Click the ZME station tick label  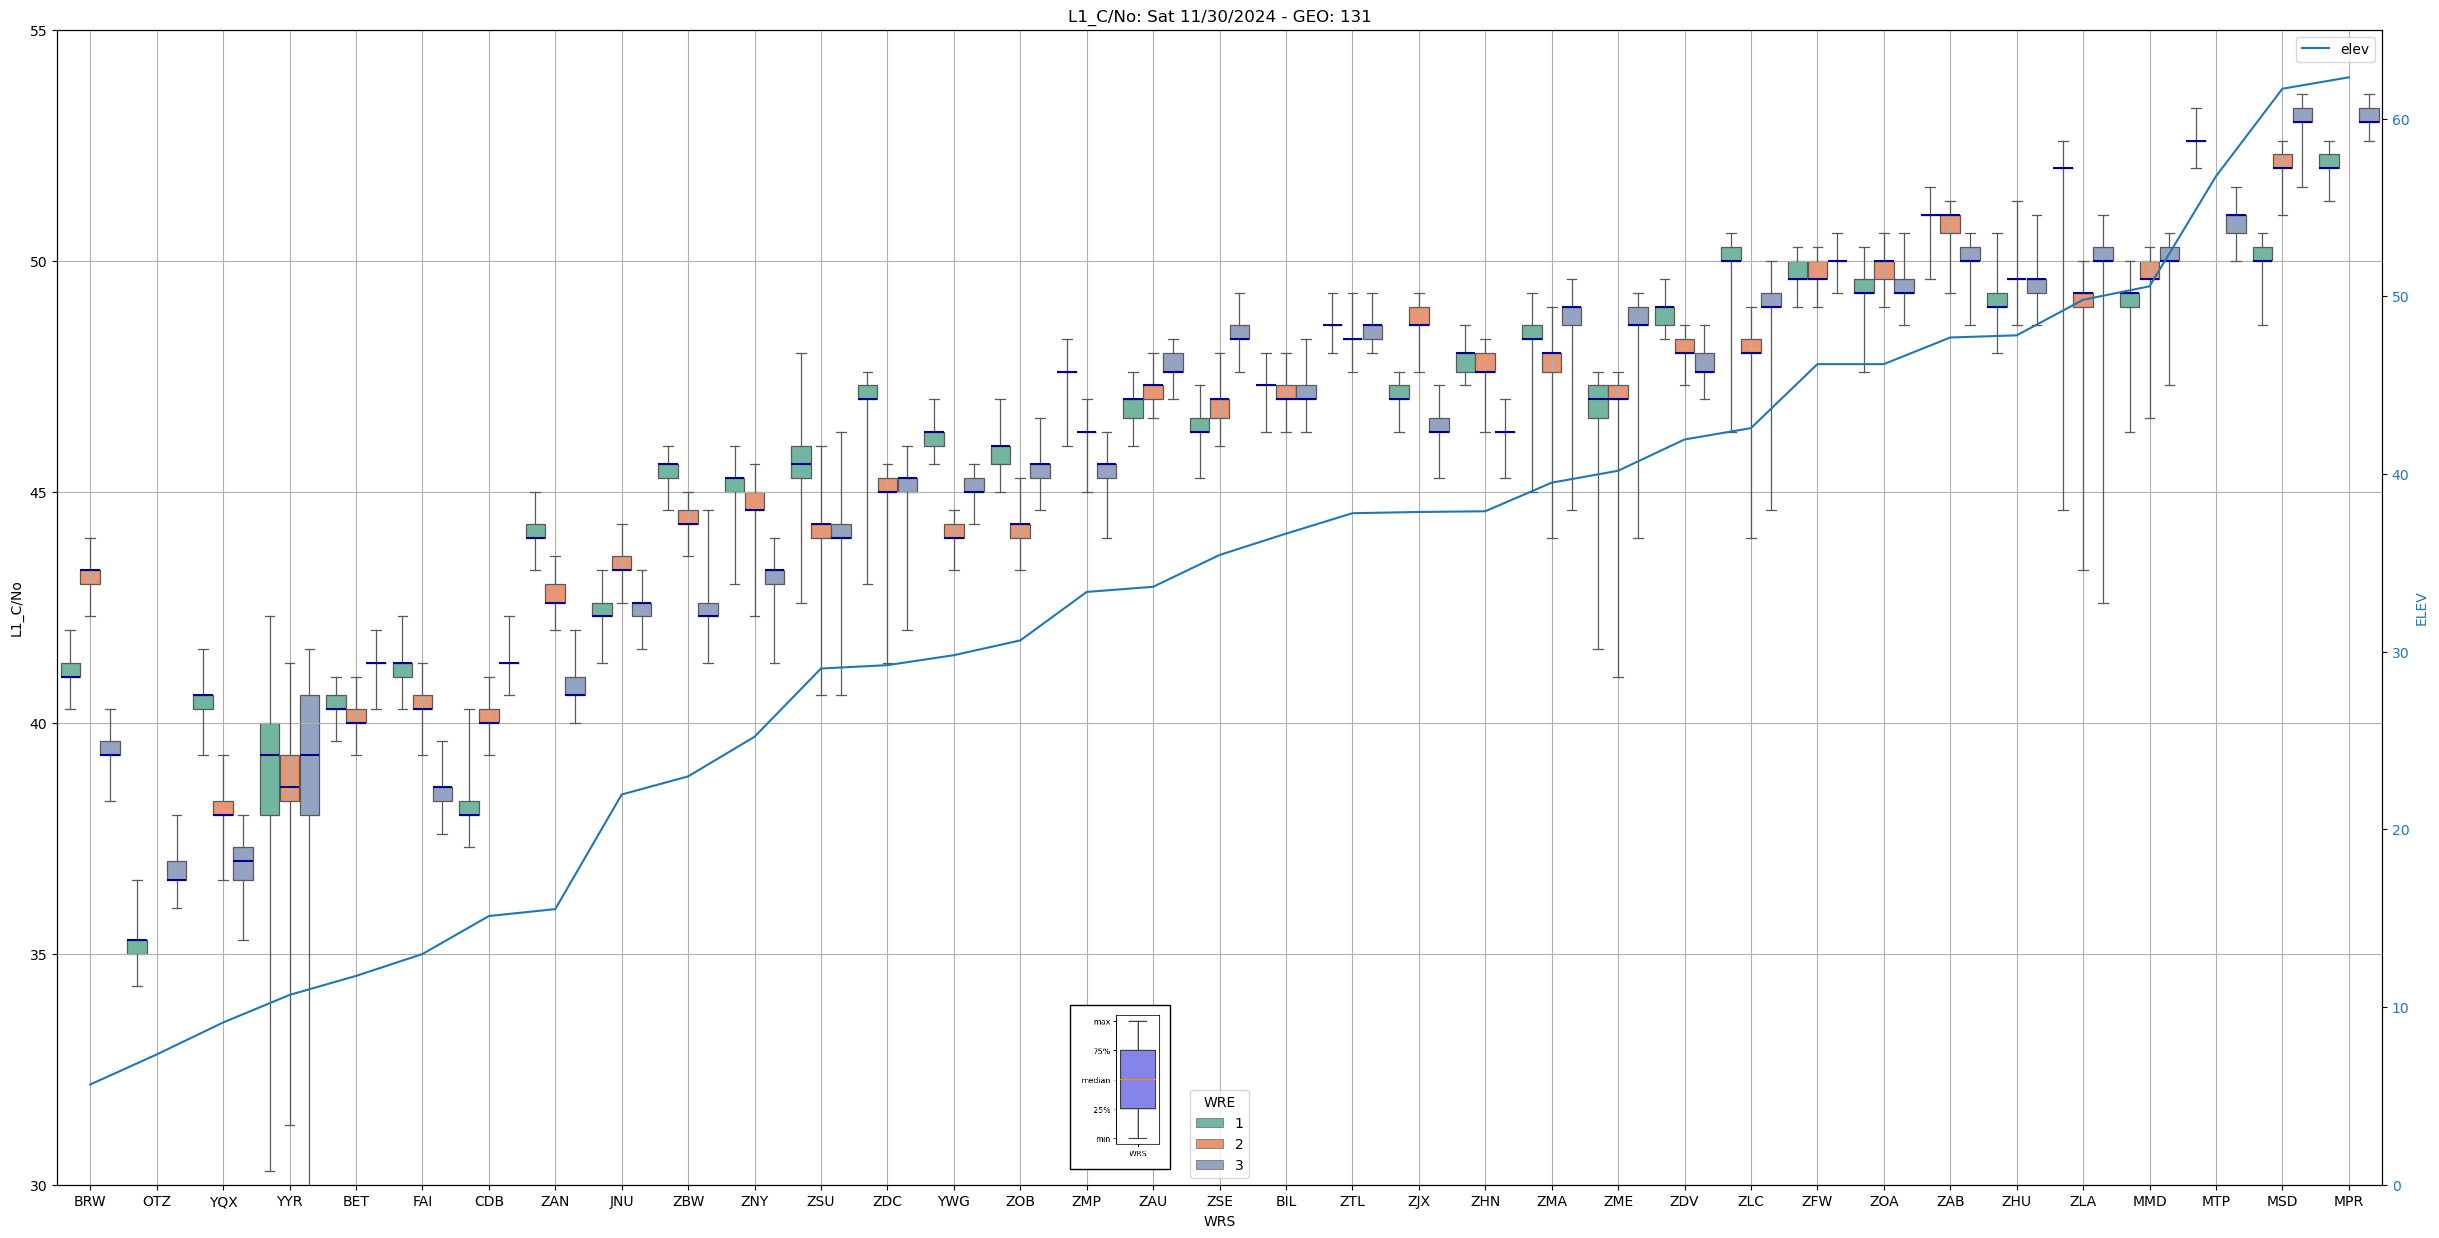point(1618,1201)
